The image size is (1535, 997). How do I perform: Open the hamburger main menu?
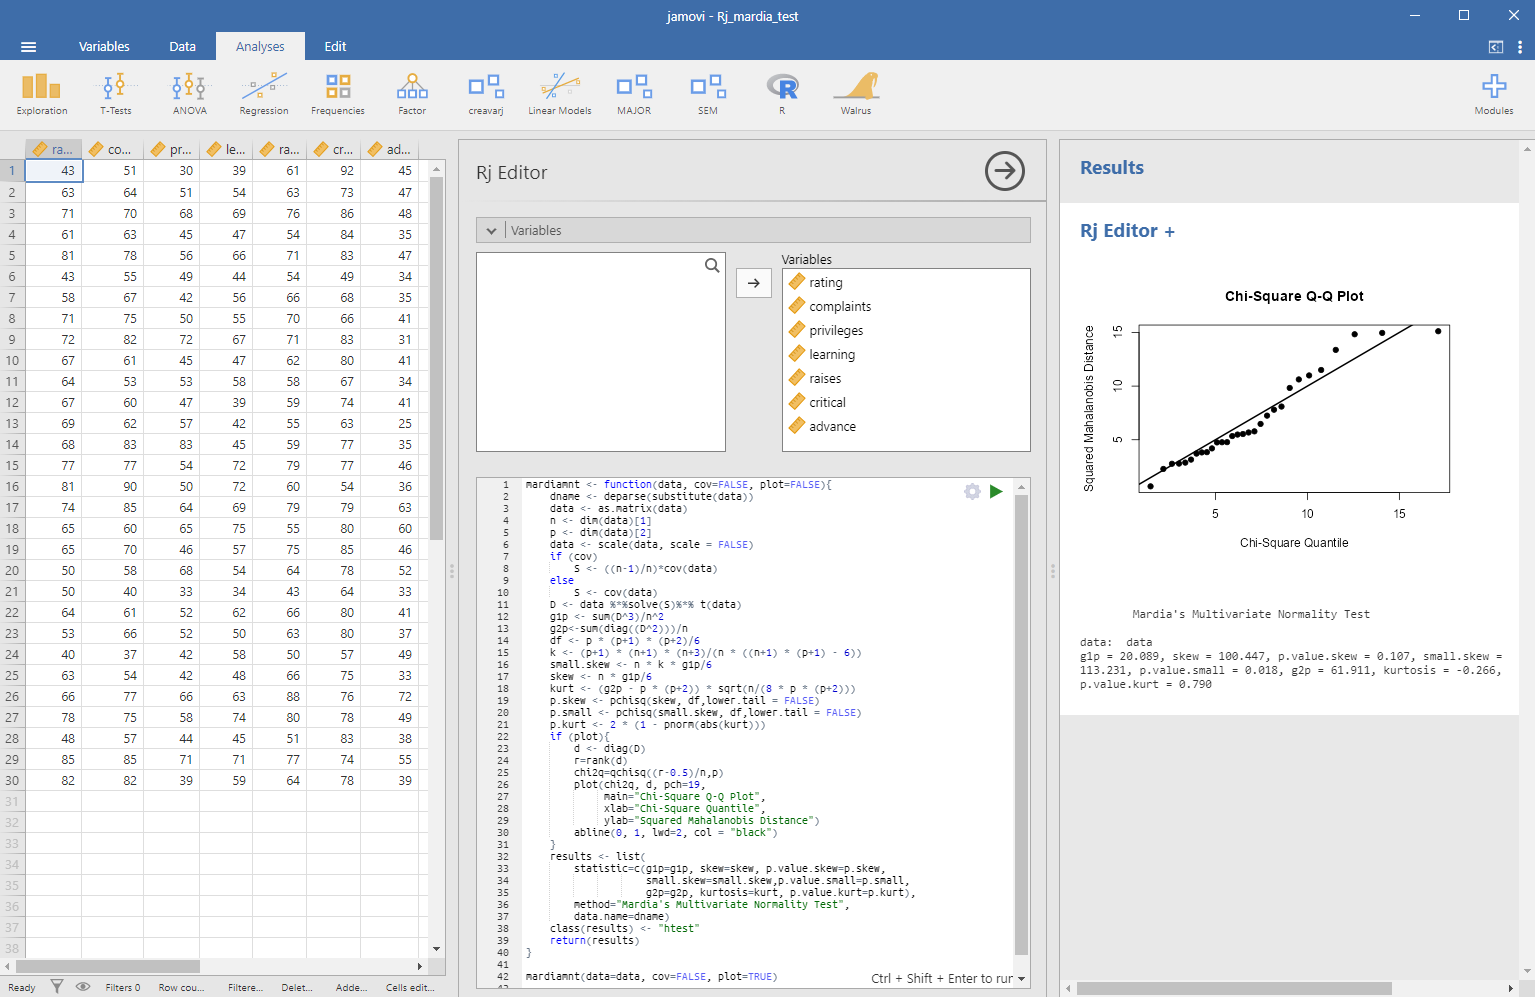(28, 47)
